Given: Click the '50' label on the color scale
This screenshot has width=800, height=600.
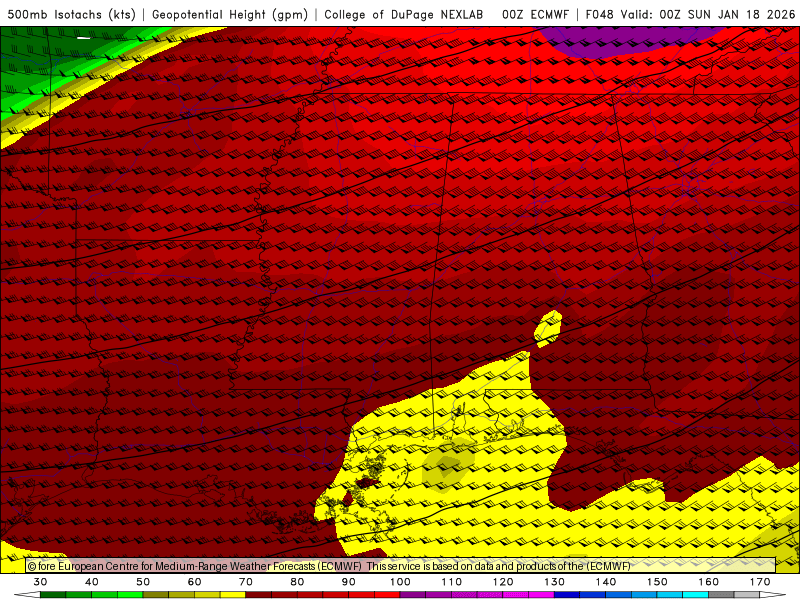Looking at the screenshot, I should (x=143, y=582).
